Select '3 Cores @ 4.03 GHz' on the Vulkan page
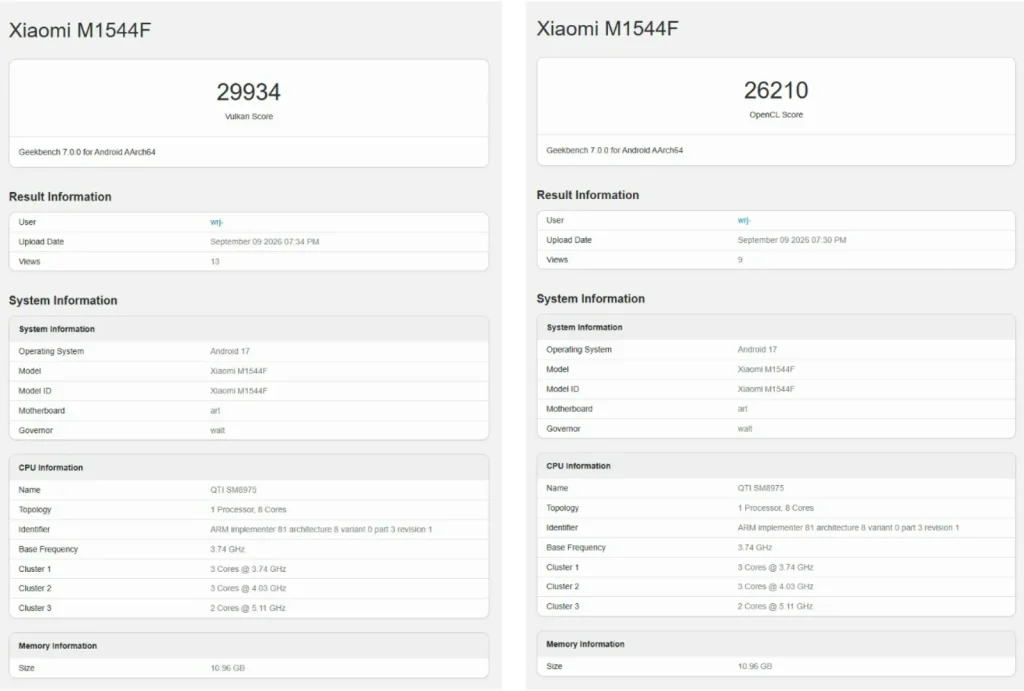Image resolution: width=1024 pixels, height=691 pixels. [x=248, y=588]
